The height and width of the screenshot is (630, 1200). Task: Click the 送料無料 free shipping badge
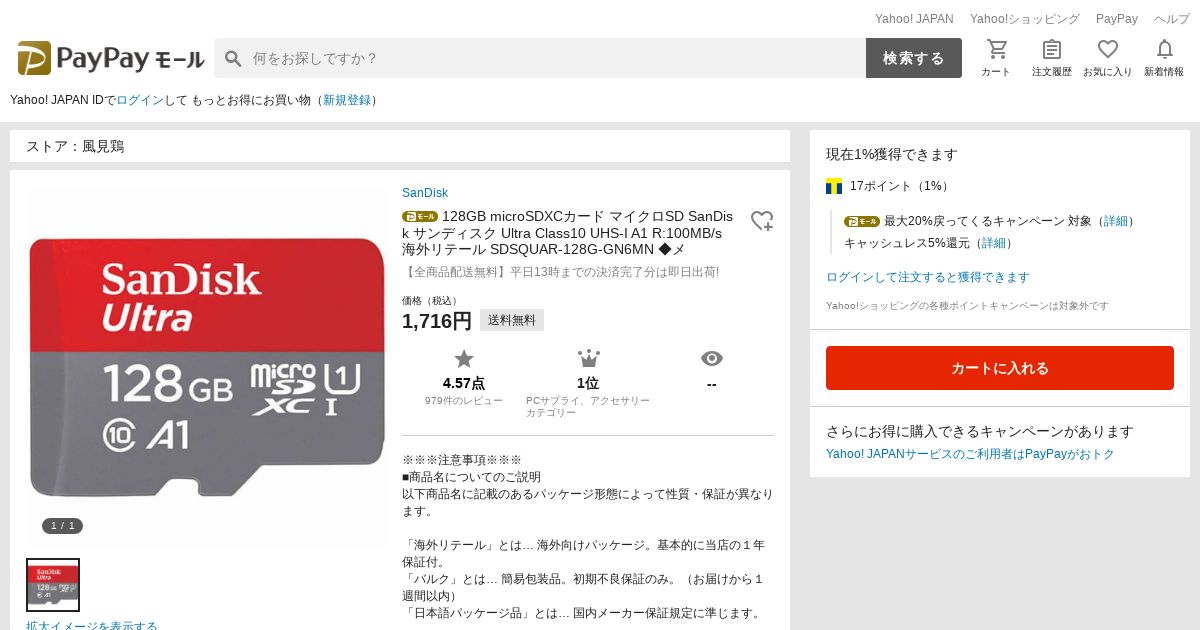512,320
